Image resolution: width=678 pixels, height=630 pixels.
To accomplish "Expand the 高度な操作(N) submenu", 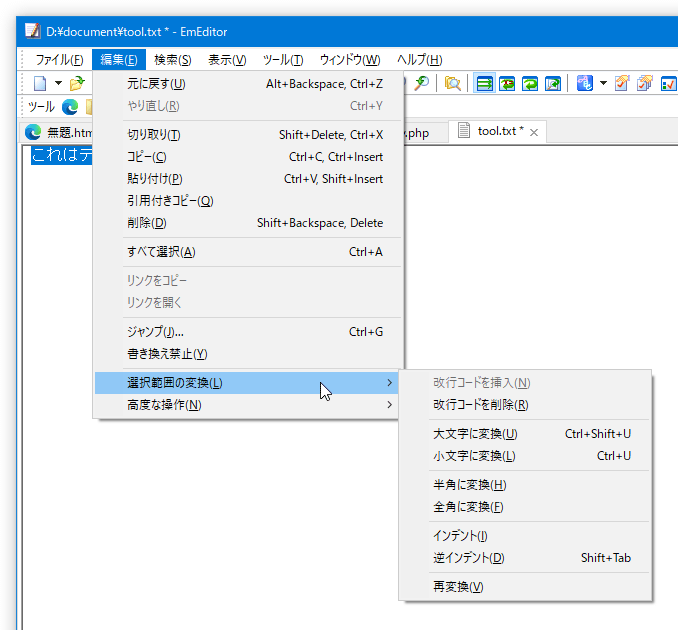I will (x=246, y=405).
